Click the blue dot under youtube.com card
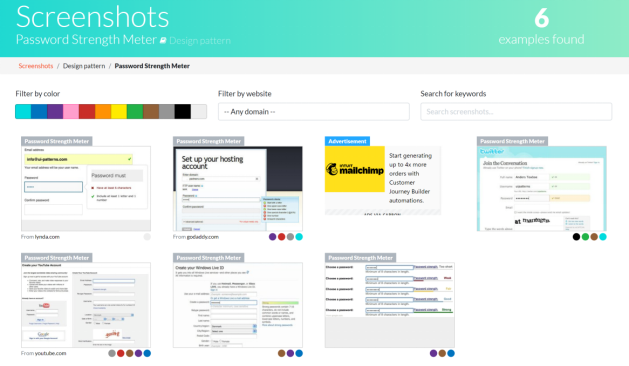 click(147, 353)
